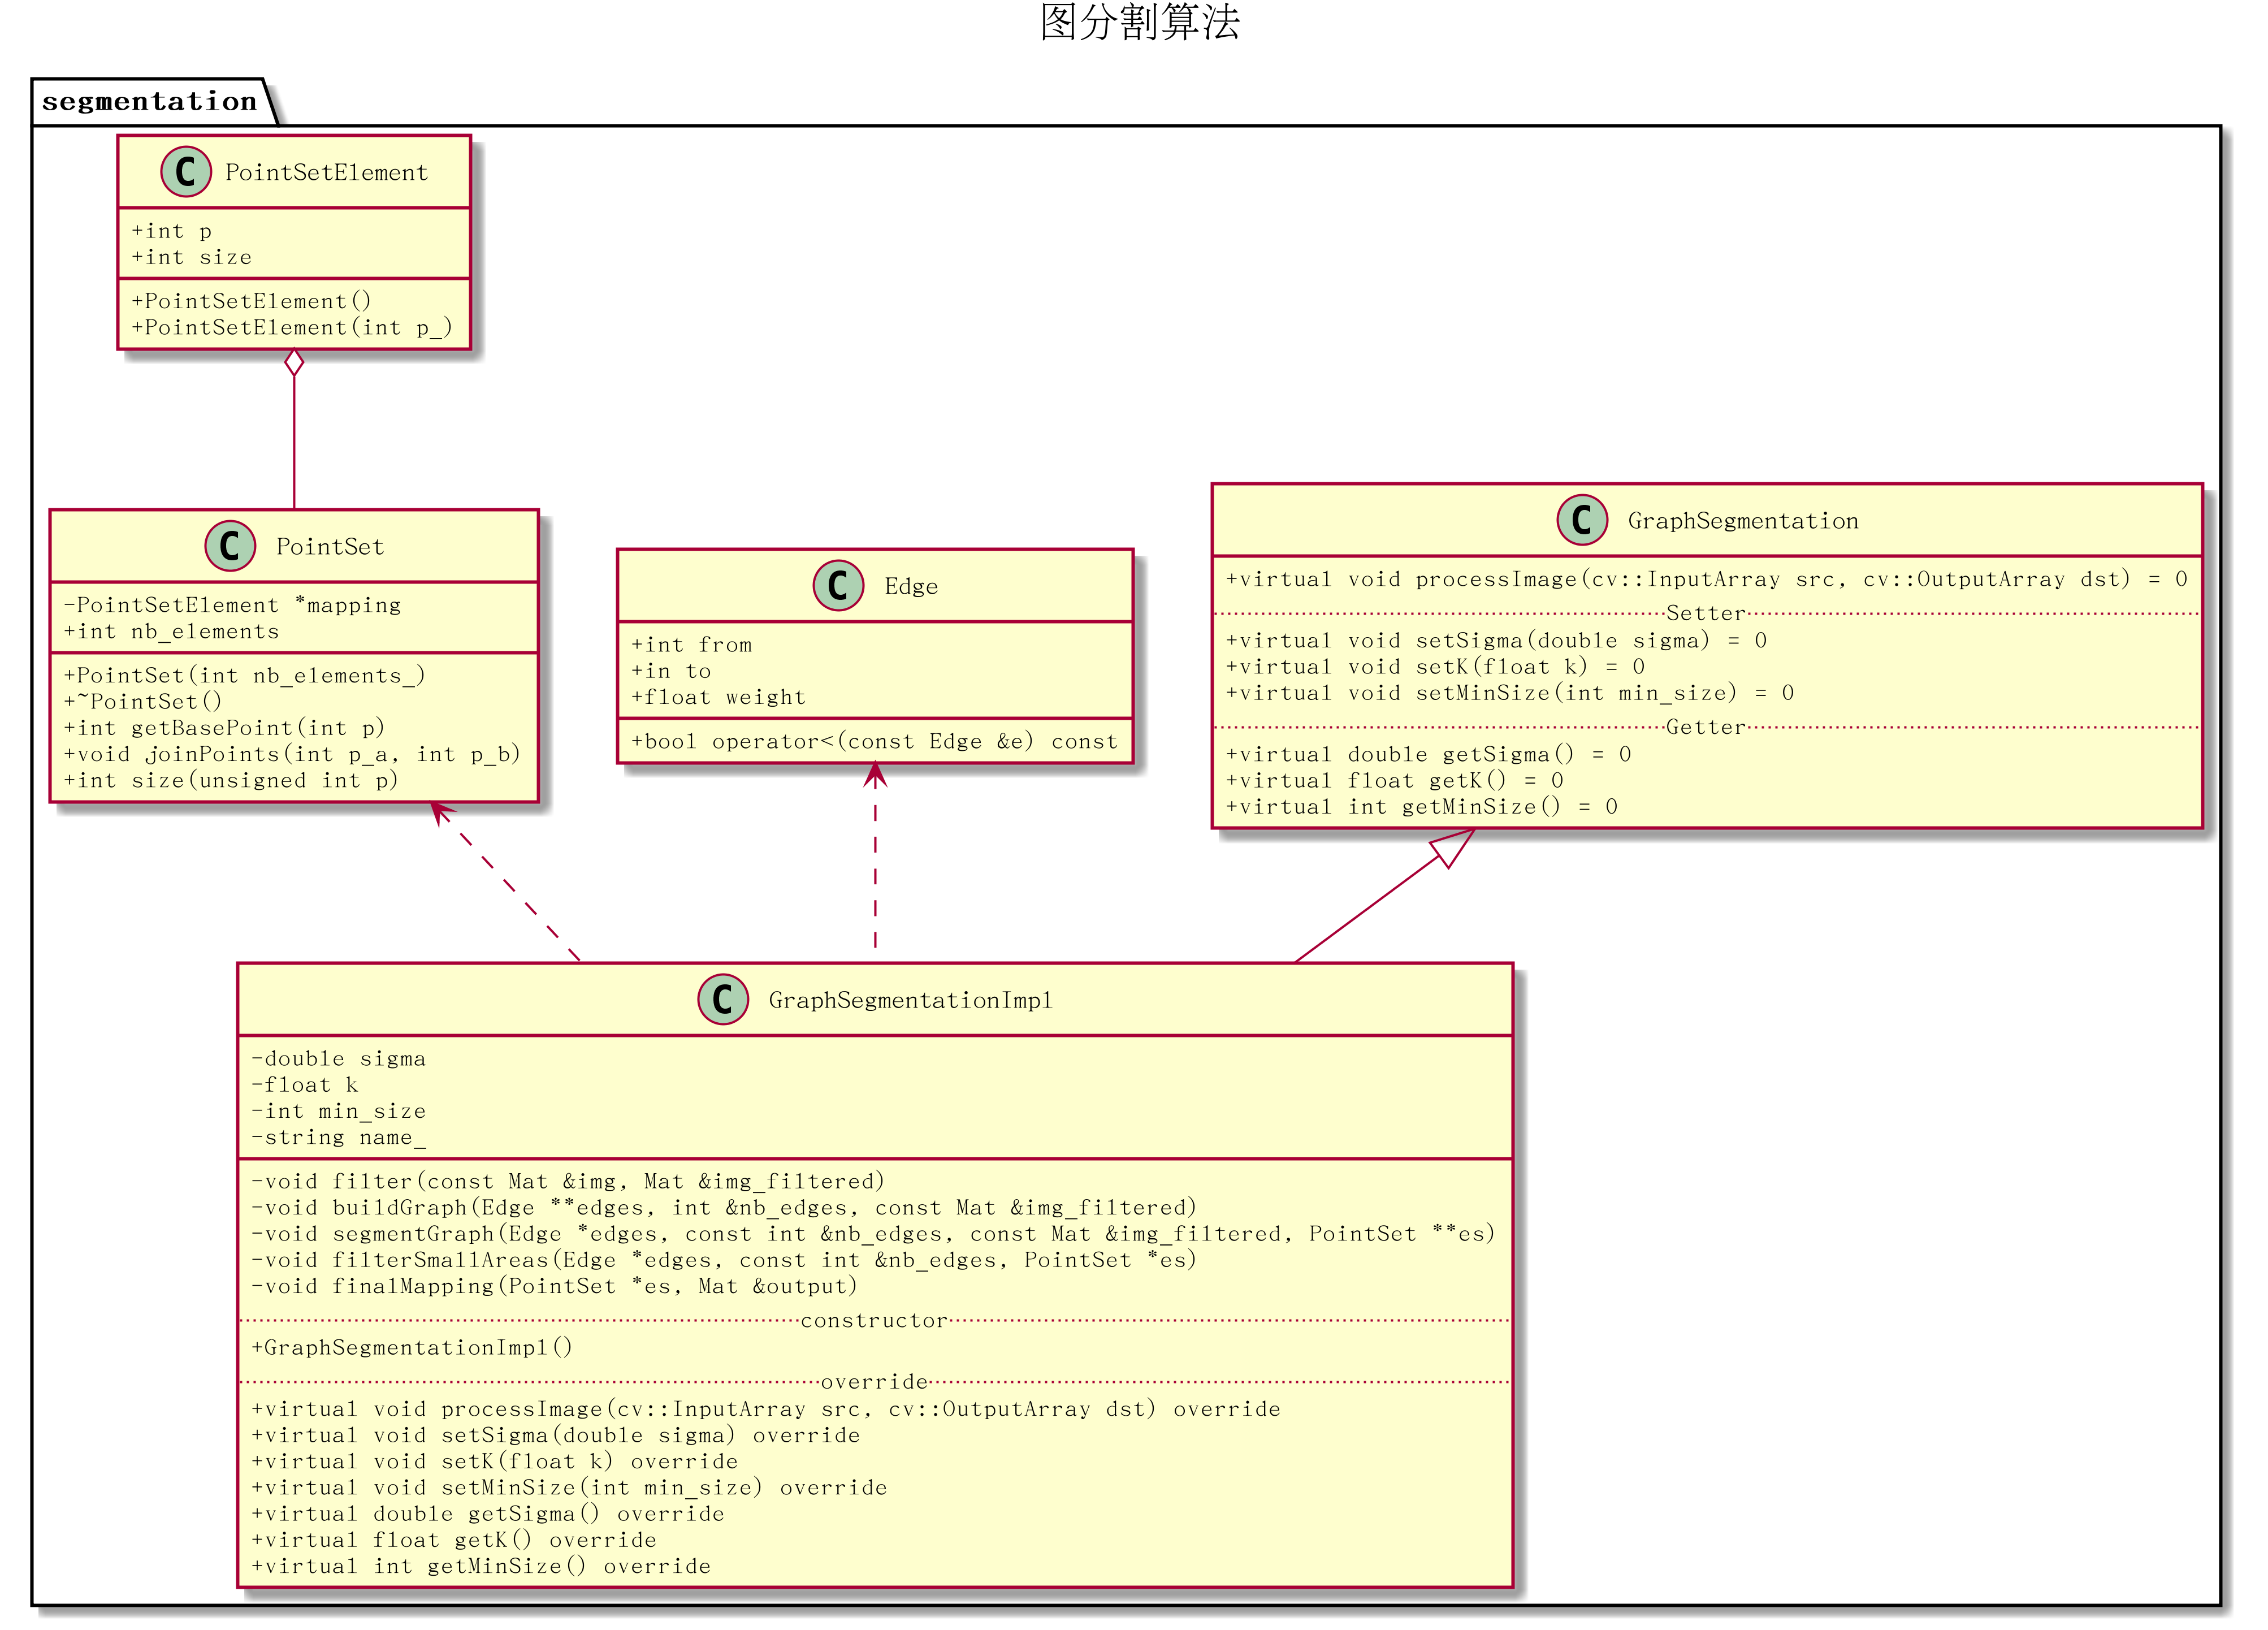
Task: Click the Getter separator in GraphSegmentation
Action: pos(1705,727)
